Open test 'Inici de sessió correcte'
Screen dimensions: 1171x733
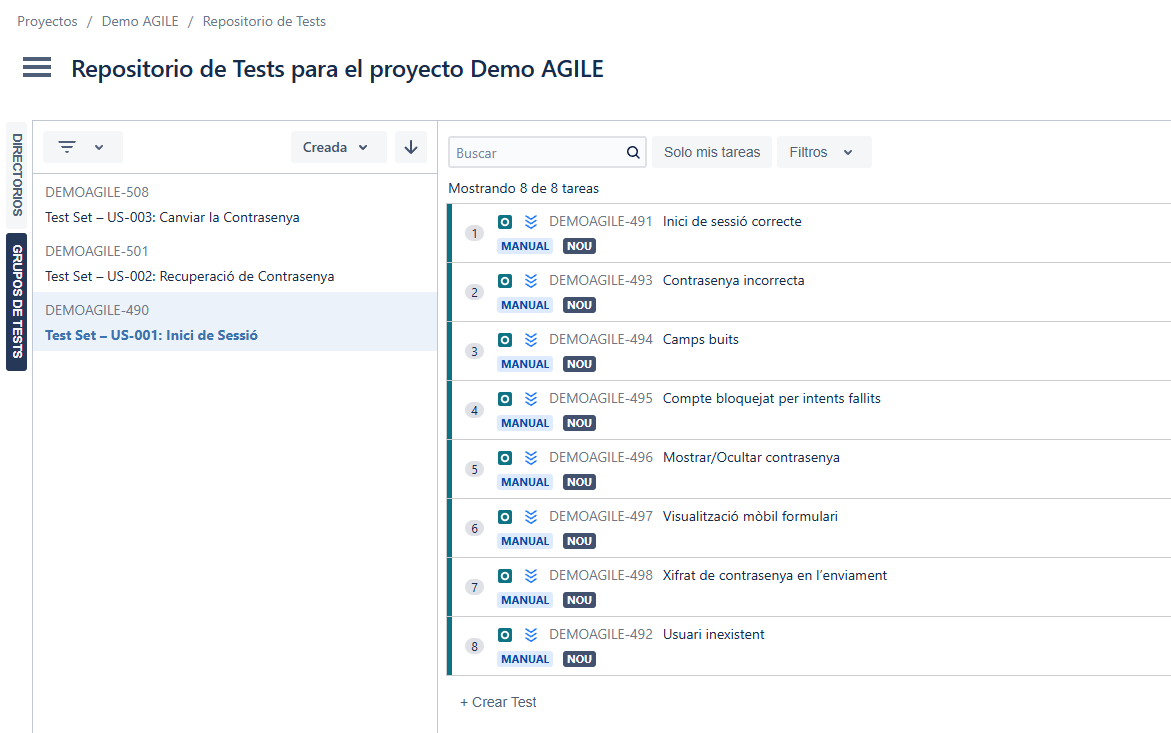[x=732, y=222]
